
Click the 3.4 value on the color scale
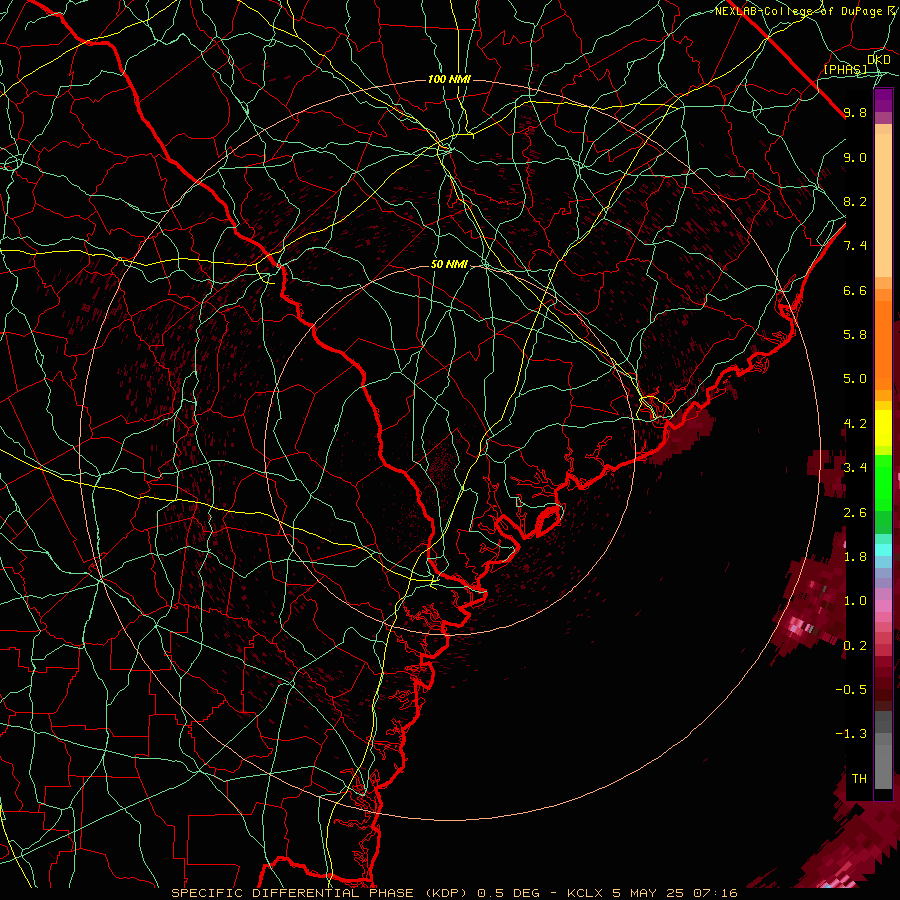[x=855, y=468]
